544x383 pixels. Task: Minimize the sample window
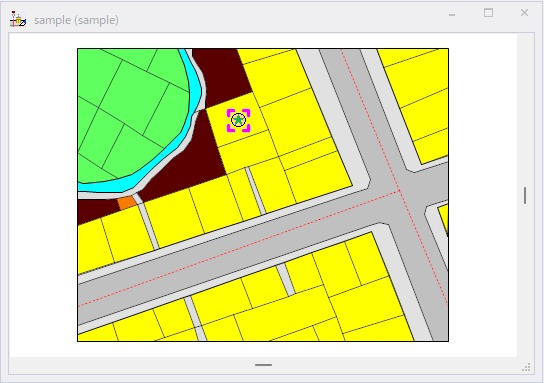point(452,15)
